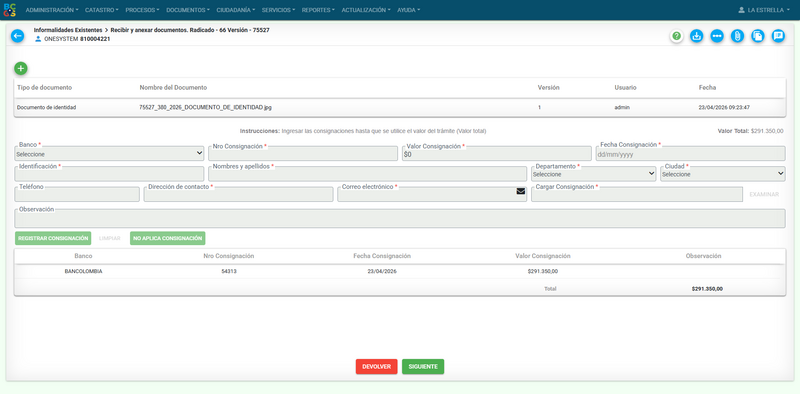Screen dimensions: 800x394
Task: Click the paperclip attachments icon
Action: (737, 36)
